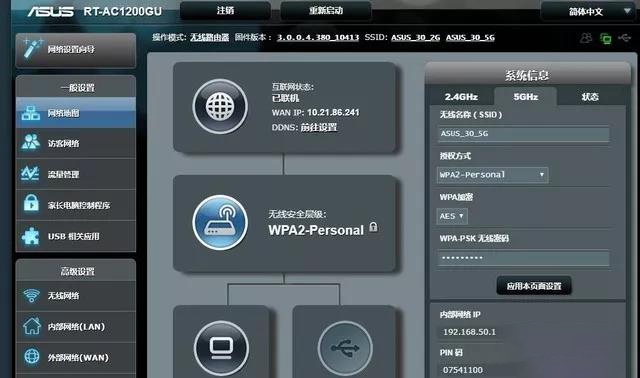Open parental control padlock icon
Screen dimensions: 640x378
click(x=31, y=204)
